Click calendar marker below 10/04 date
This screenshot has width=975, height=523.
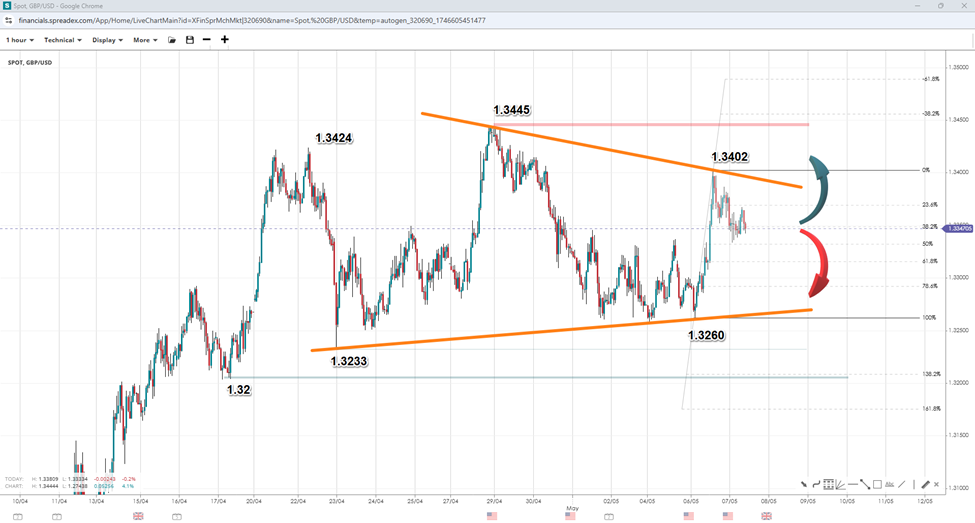point(18,516)
